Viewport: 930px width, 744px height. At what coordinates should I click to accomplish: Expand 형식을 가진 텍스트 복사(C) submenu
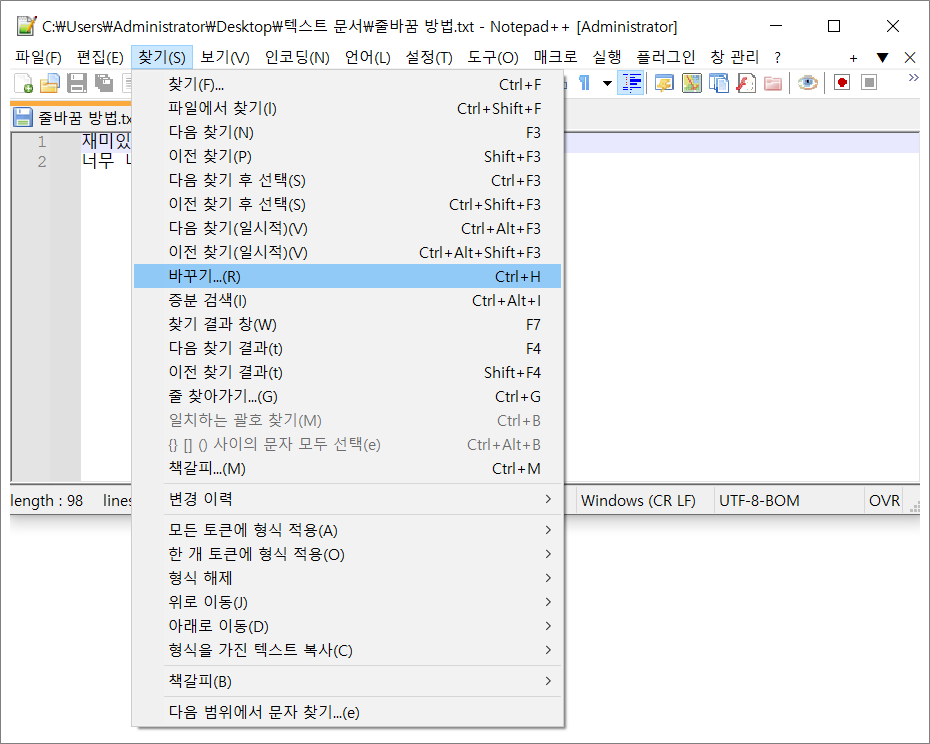[x=348, y=650]
